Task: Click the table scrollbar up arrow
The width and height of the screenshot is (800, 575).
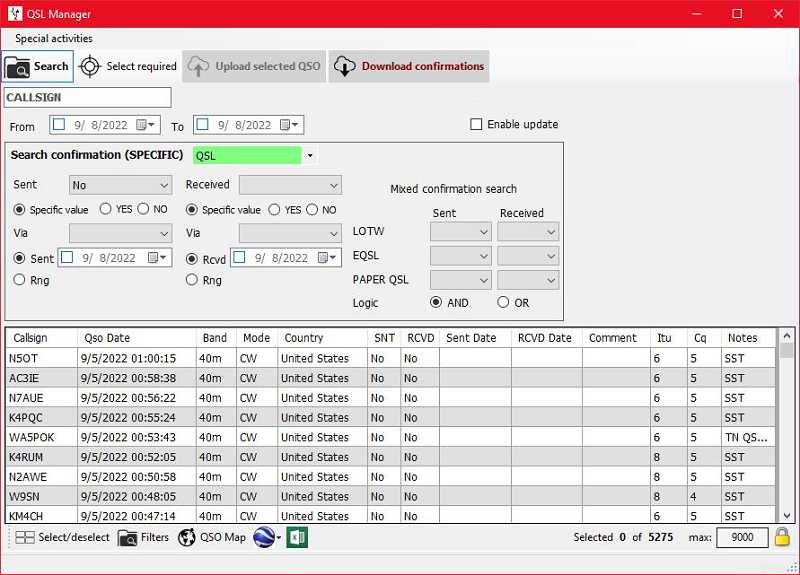Action: click(786, 336)
